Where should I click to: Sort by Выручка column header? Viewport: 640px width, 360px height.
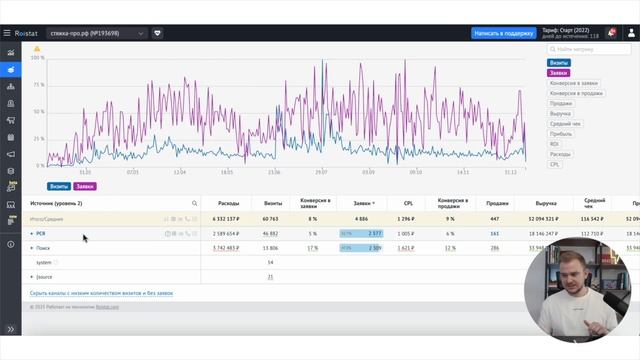point(546,203)
